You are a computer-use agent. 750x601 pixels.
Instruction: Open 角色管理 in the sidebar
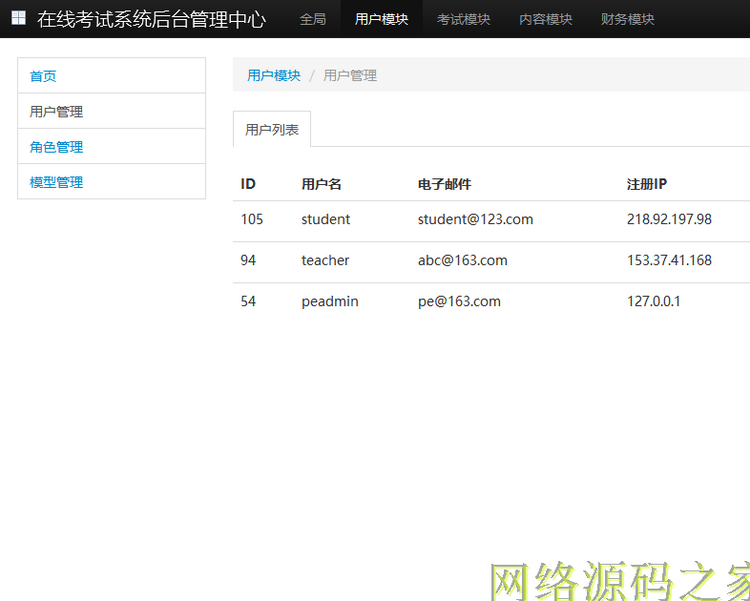click(x=111, y=146)
